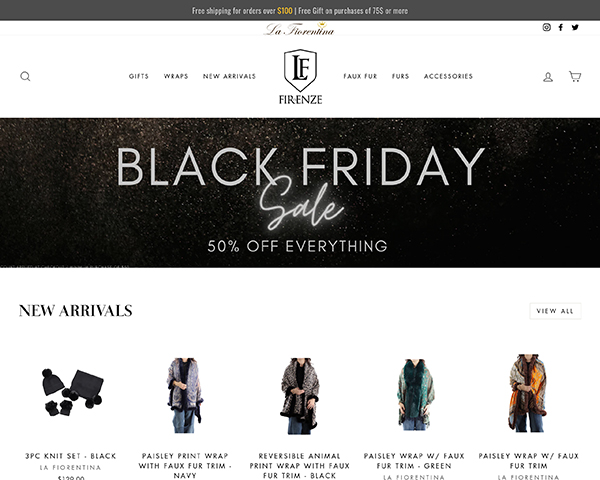Viewport: 600px width, 480px height.
Task: Open the 3PC Knit Set Black thumbnail
Action: (x=71, y=392)
